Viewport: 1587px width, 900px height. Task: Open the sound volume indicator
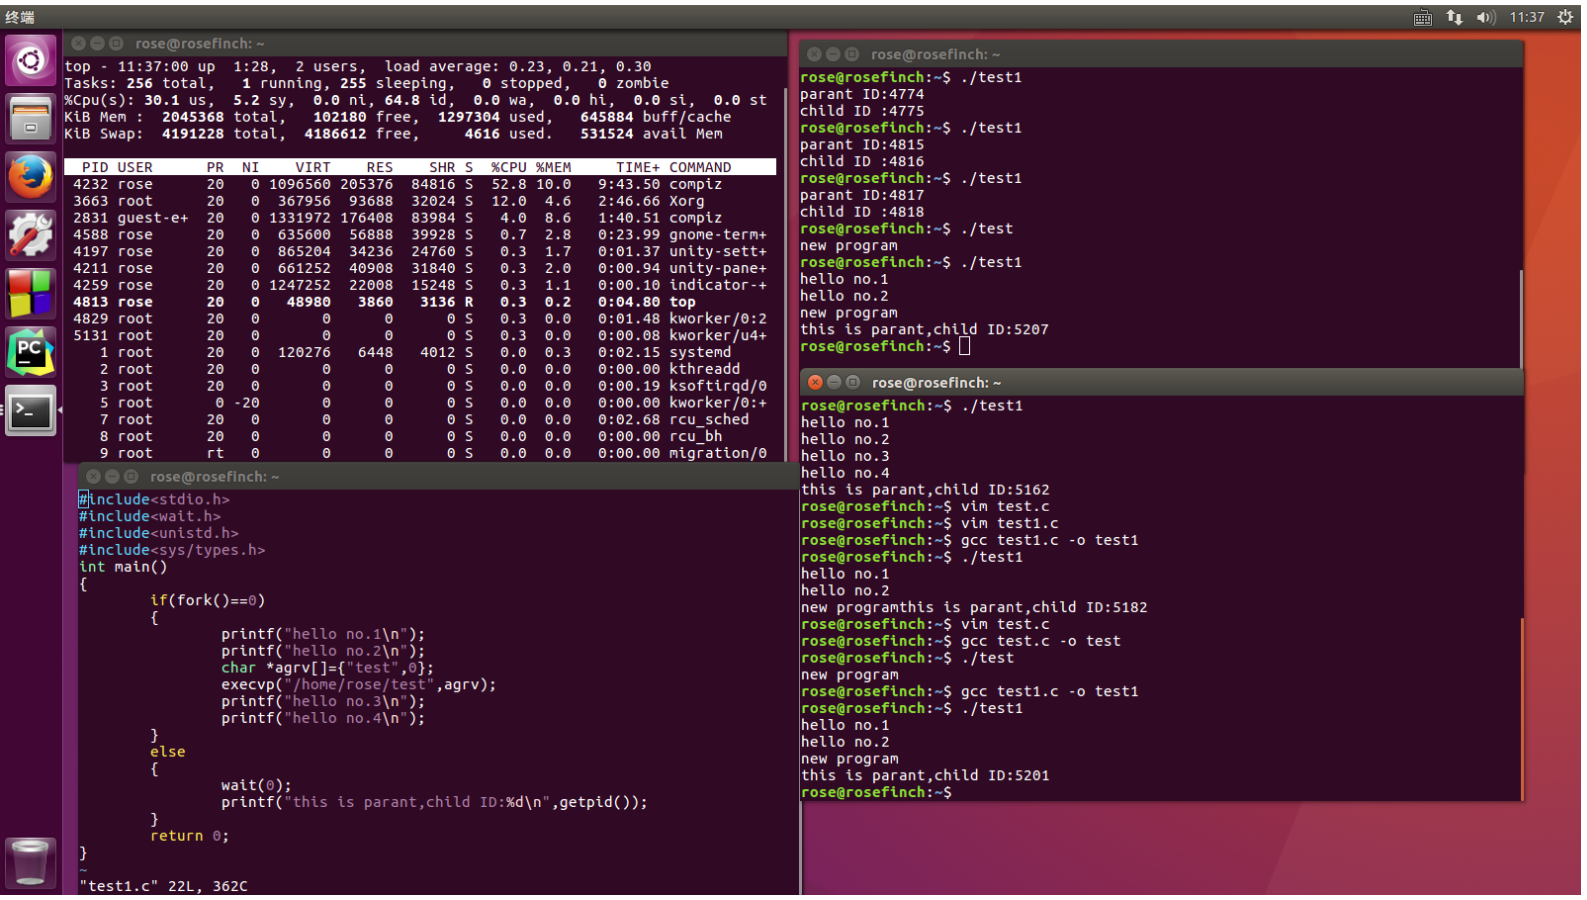[1485, 17]
